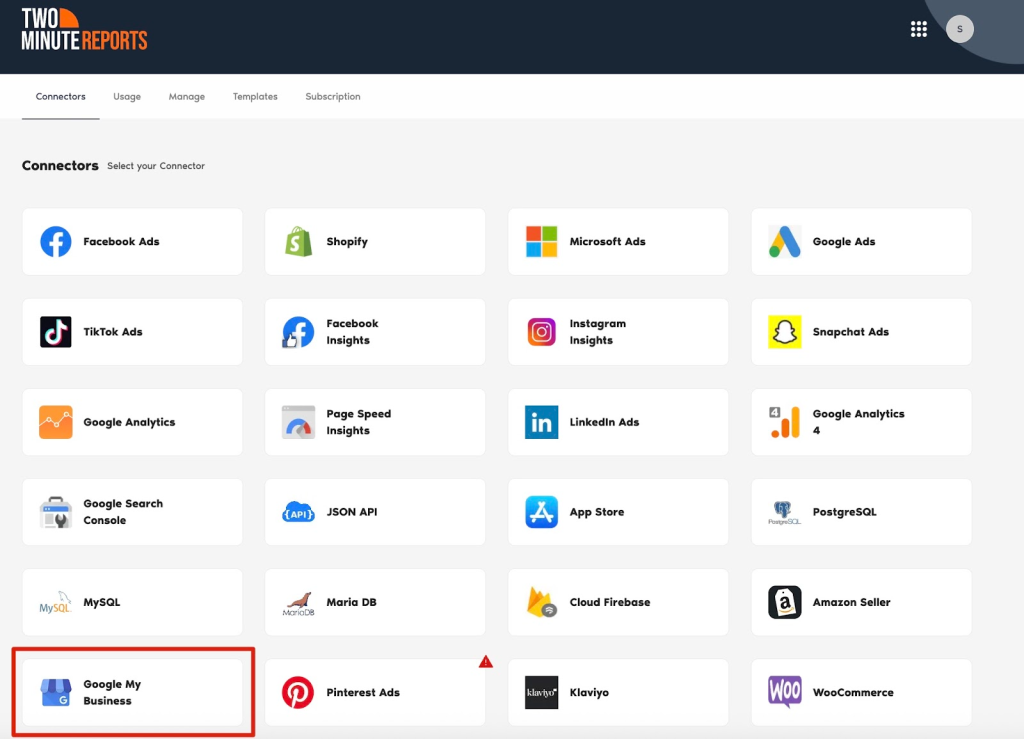The width and height of the screenshot is (1024, 739).
Task: Click the Google Analytics 4 label
Action: (858, 422)
